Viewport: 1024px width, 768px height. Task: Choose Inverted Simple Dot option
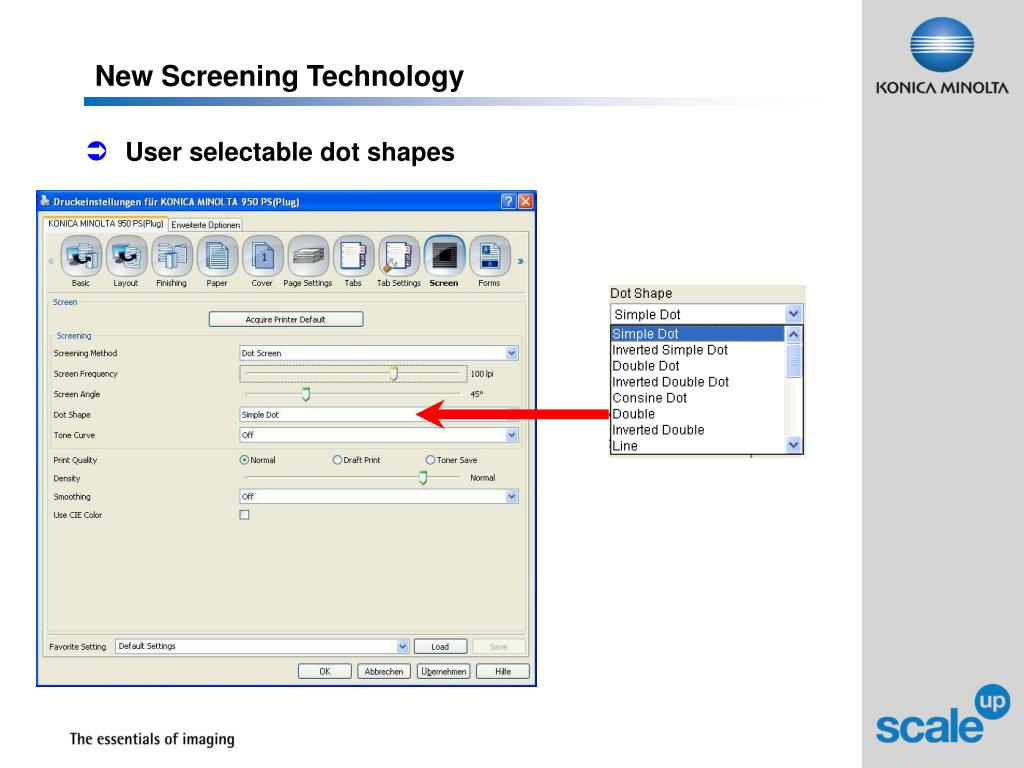point(697,350)
